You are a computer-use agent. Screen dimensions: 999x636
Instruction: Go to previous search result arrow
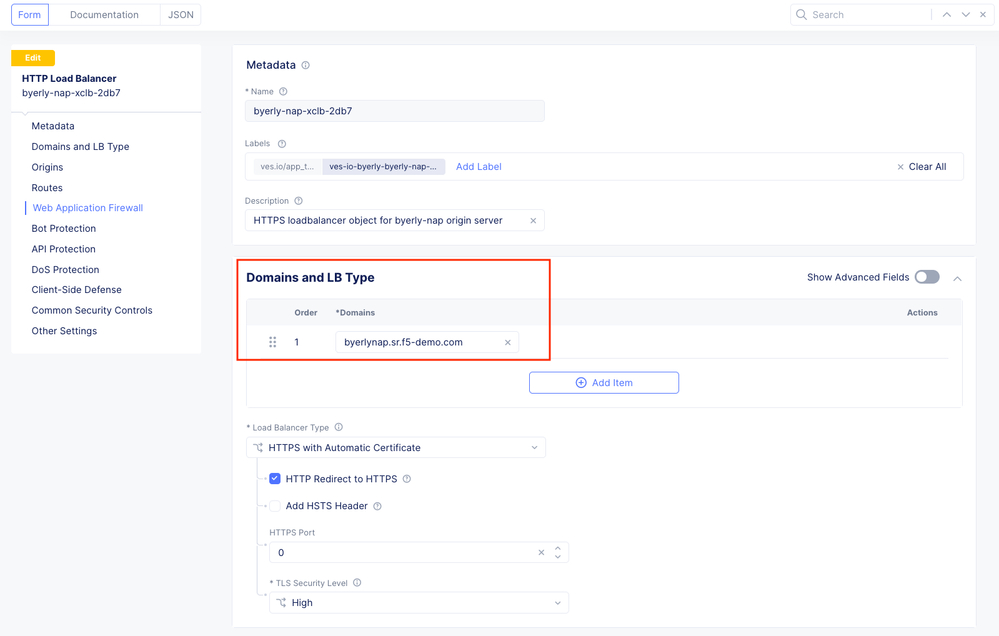[x=947, y=15]
